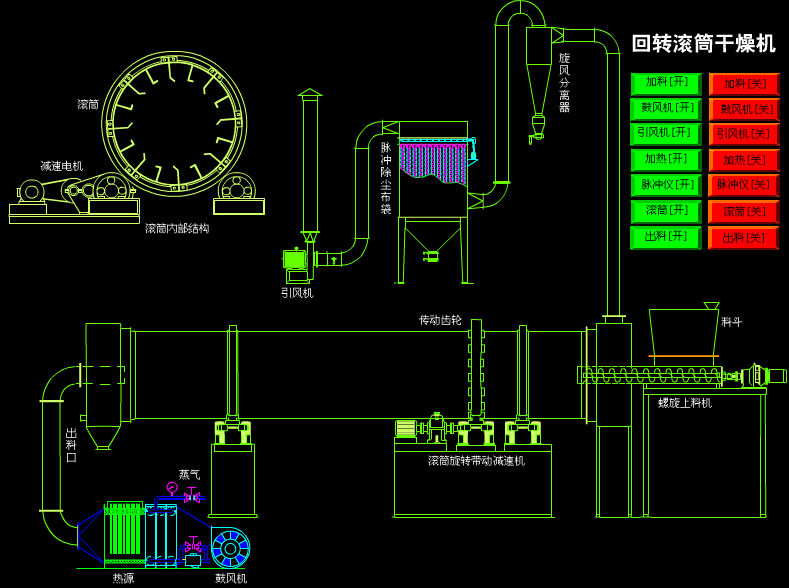The height and width of the screenshot is (588, 789).
Task: Turn on feeding with 加料[开]
Action: [666, 83]
